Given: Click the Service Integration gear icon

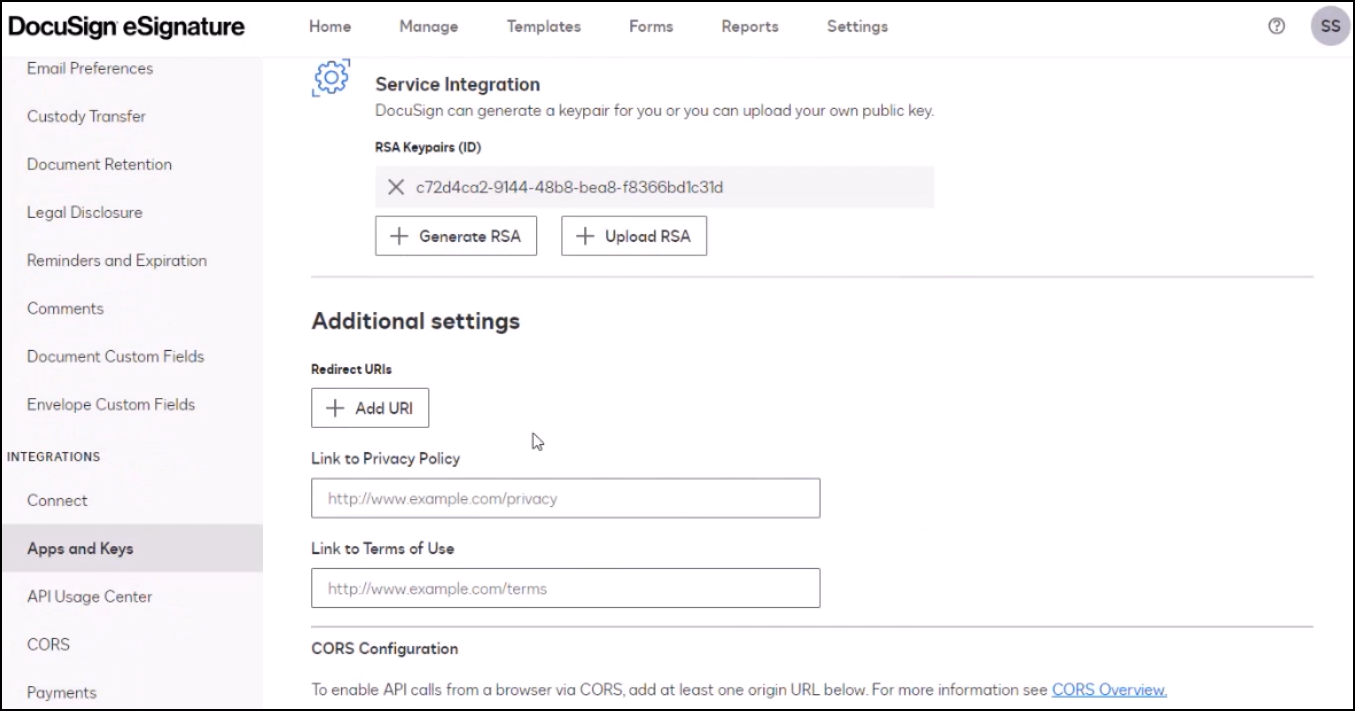Looking at the screenshot, I should pos(331,78).
